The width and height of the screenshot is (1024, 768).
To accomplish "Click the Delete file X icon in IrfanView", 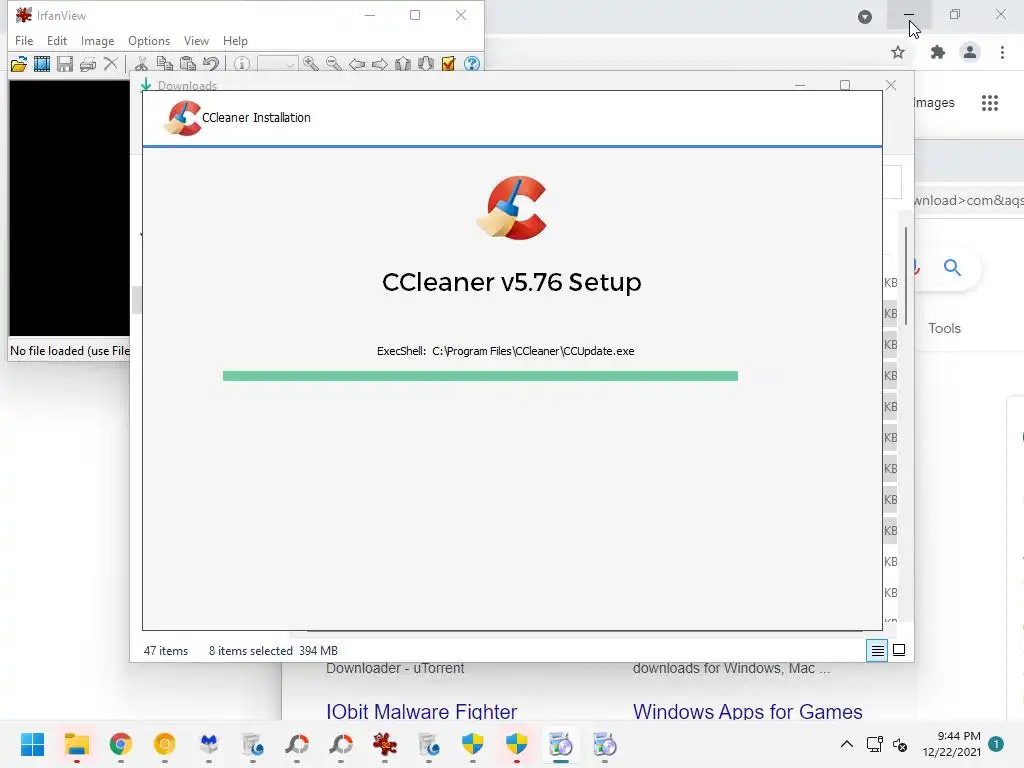I will [x=111, y=63].
